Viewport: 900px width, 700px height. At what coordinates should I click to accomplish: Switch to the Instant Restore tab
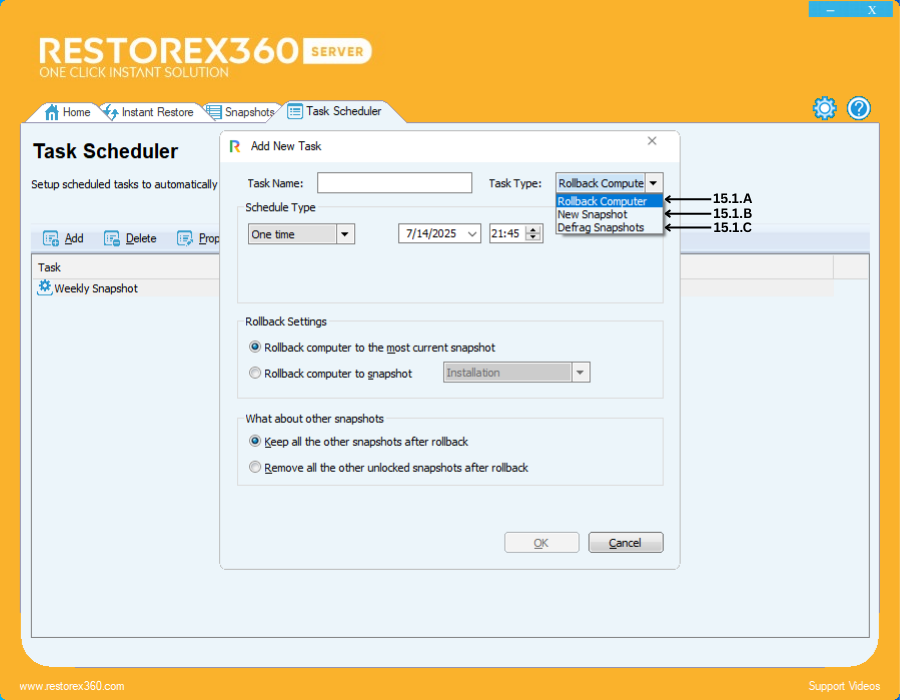(149, 112)
